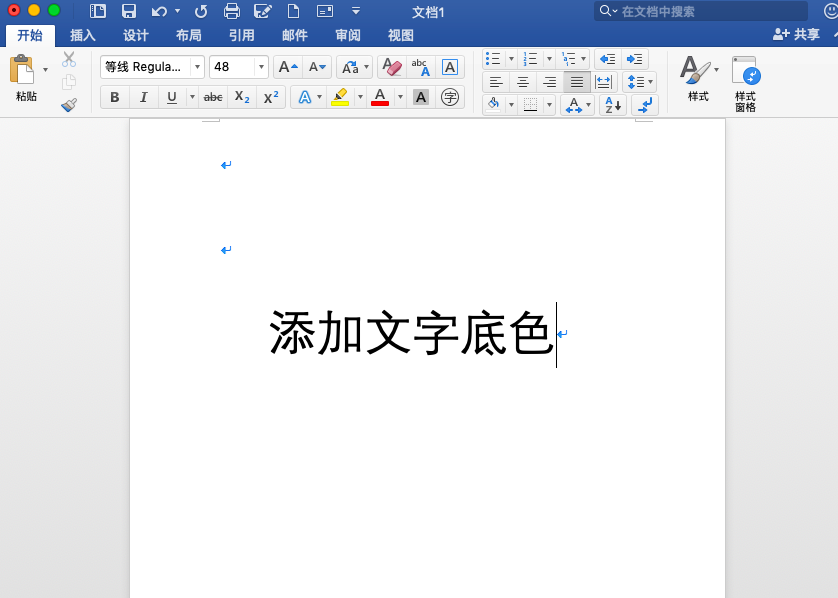Screen dimensions: 838x598
Task: Click the Print icon in title bar
Action: 231,11
